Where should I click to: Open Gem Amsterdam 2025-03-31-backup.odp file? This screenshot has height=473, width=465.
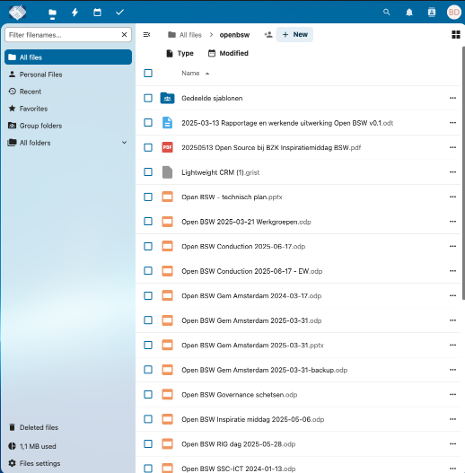click(x=264, y=370)
